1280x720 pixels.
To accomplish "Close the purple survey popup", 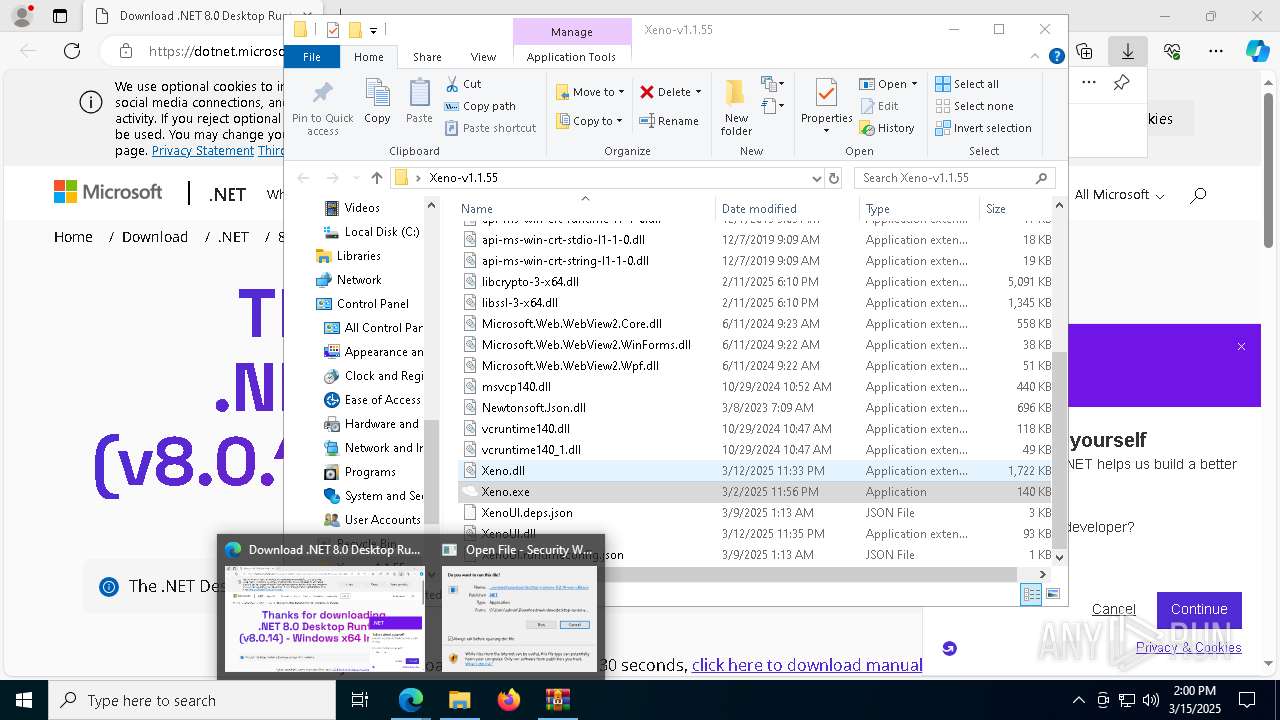I will pos(1241,347).
